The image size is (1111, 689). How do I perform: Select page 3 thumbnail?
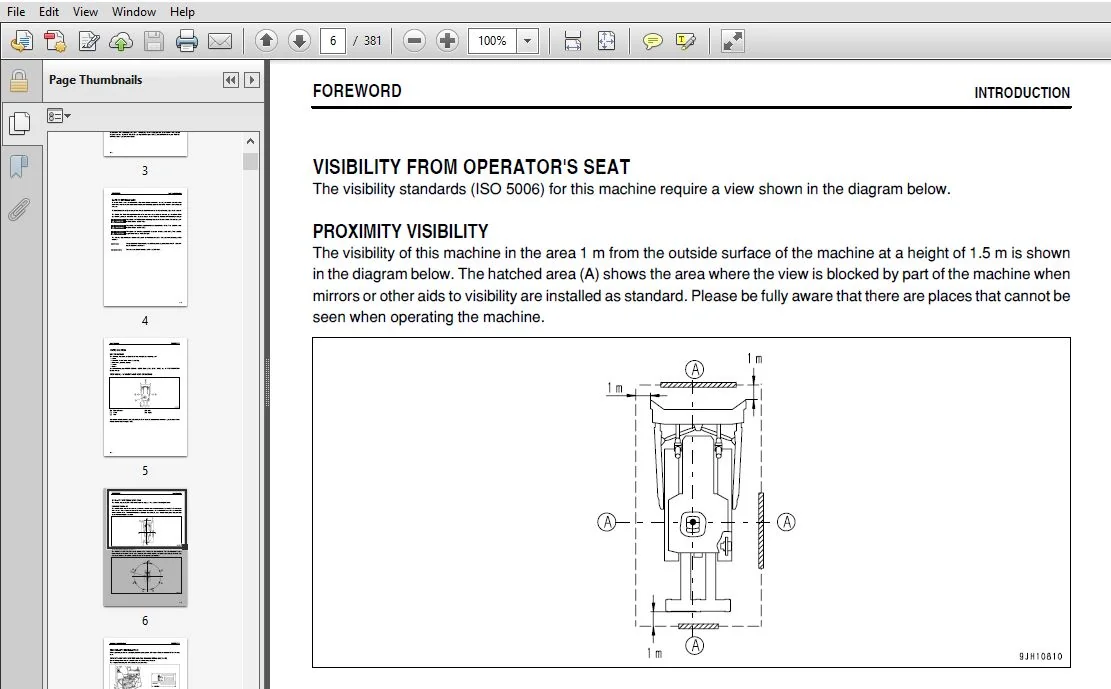(145, 144)
